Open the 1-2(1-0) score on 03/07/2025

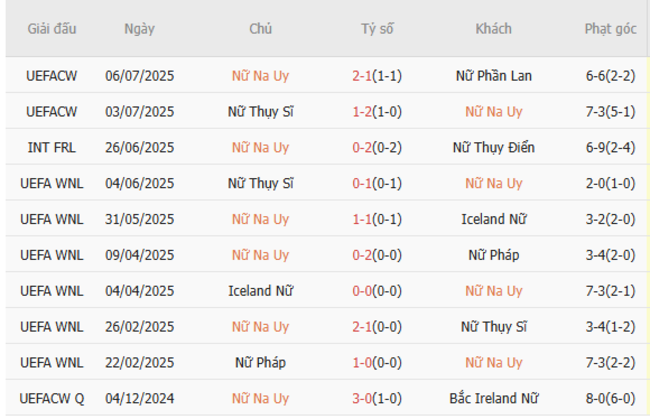[377, 112]
